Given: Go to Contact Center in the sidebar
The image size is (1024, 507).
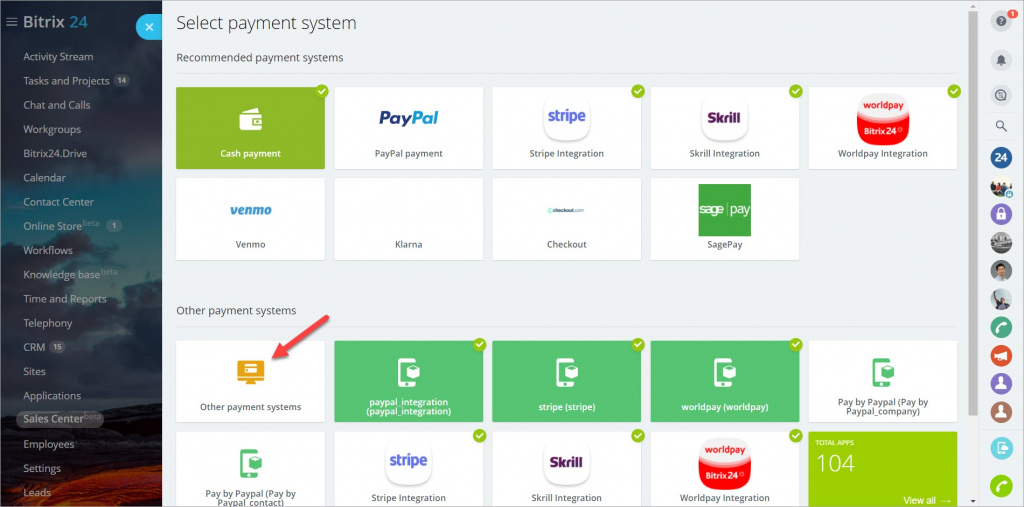Looking at the screenshot, I should (x=59, y=202).
